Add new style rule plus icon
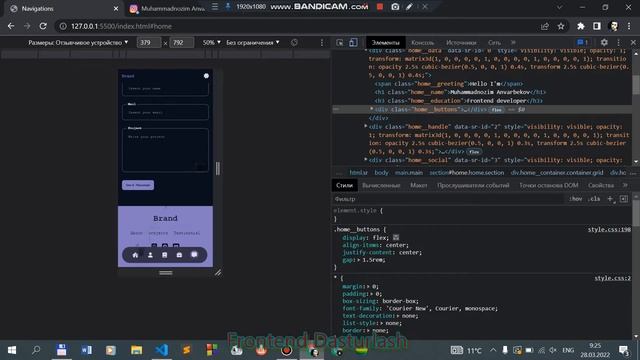This screenshot has height=360, width=640. tap(610, 199)
